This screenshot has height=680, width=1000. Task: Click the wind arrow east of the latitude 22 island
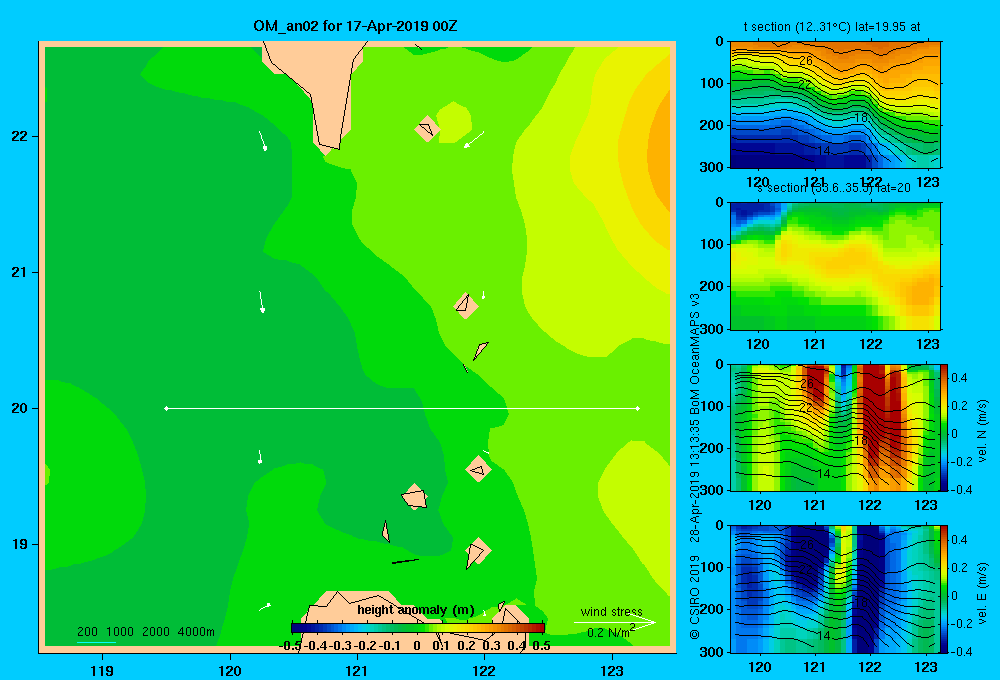(474, 139)
